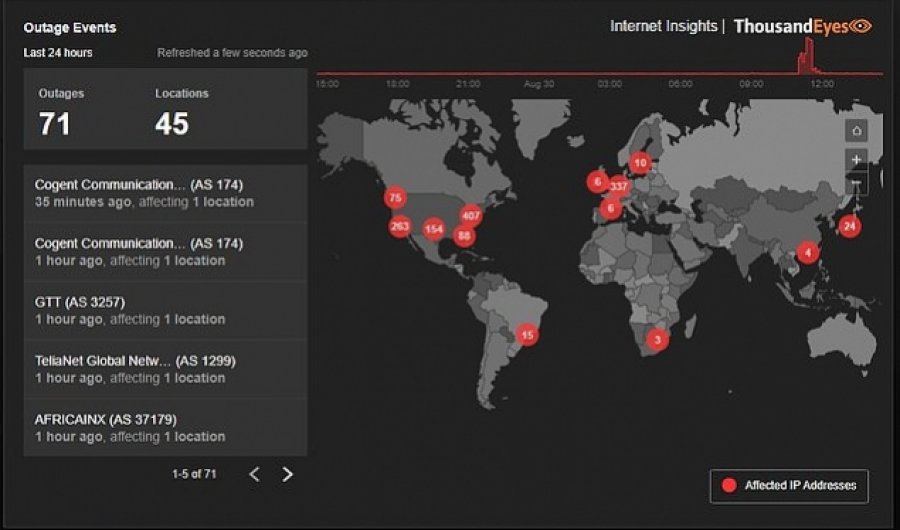The width and height of the screenshot is (900, 530).
Task: Click the red dot in the legend
Action: [x=729, y=486]
